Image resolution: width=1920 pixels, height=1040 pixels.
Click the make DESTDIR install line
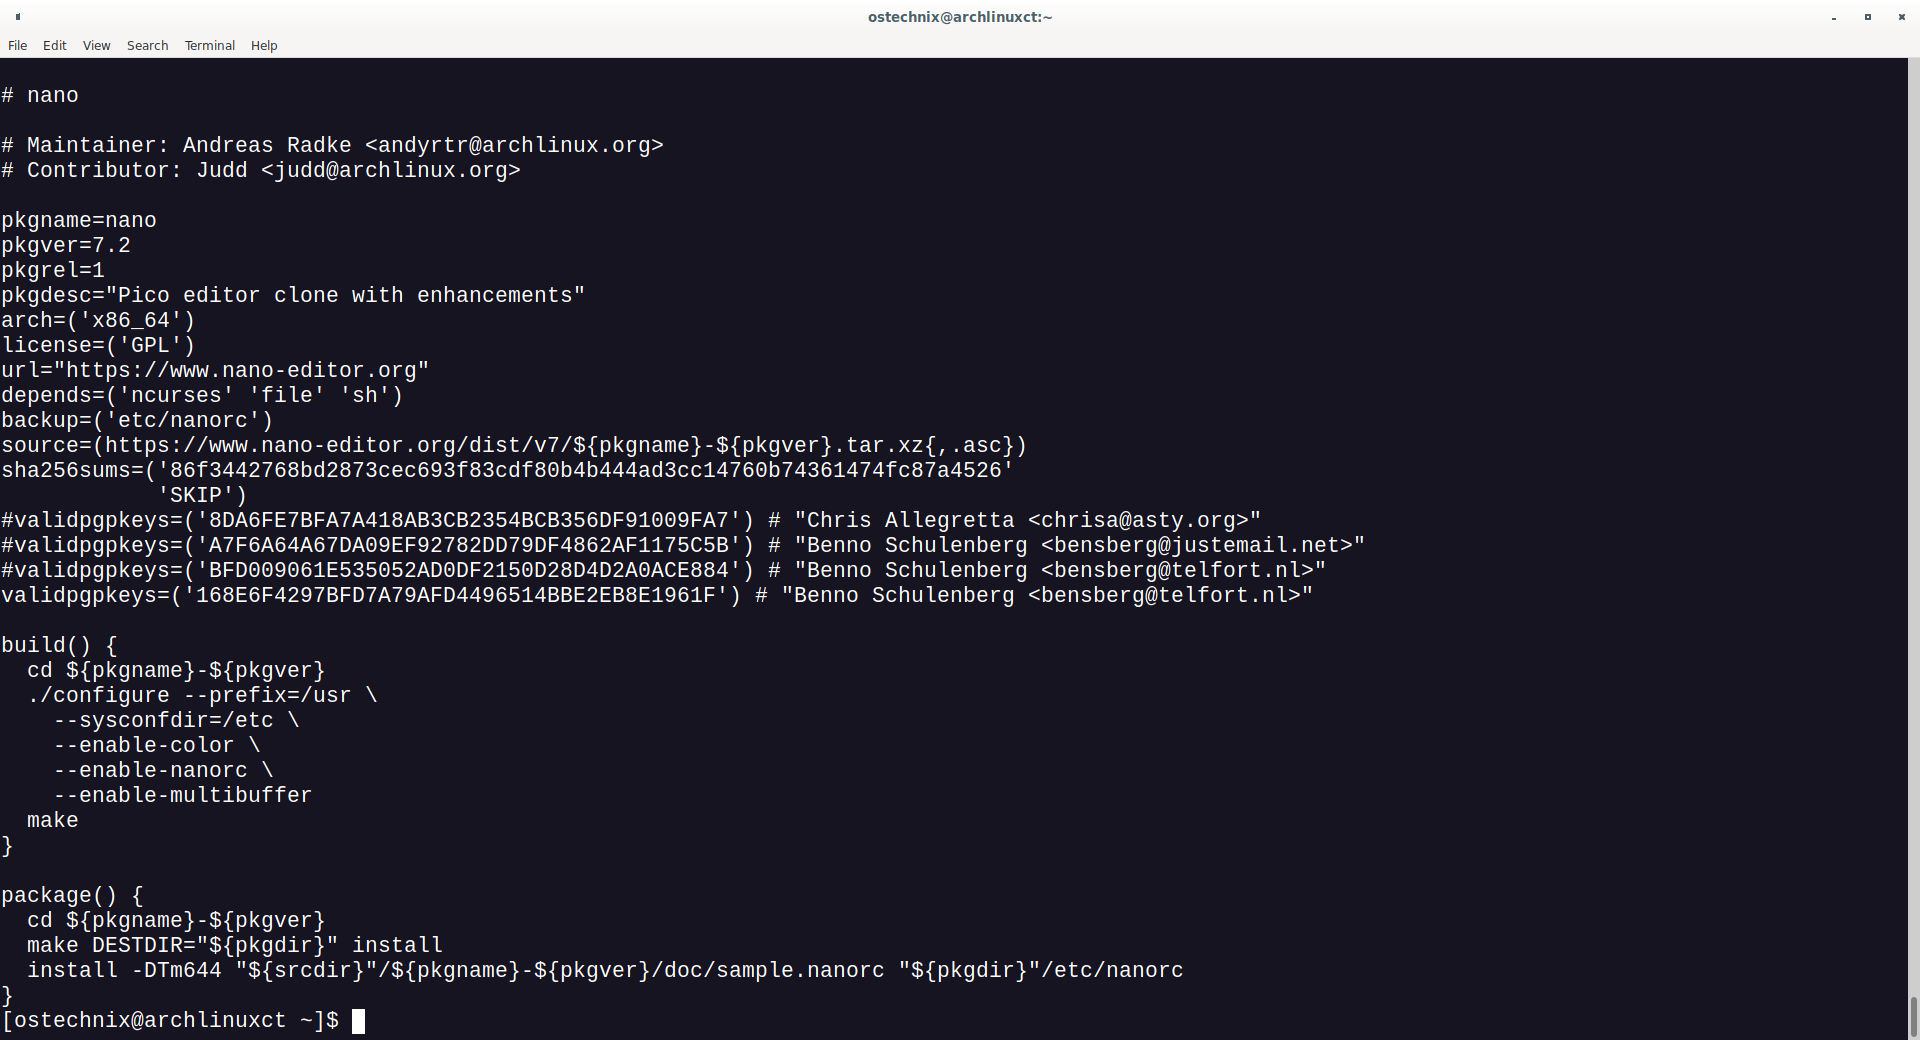235,945
